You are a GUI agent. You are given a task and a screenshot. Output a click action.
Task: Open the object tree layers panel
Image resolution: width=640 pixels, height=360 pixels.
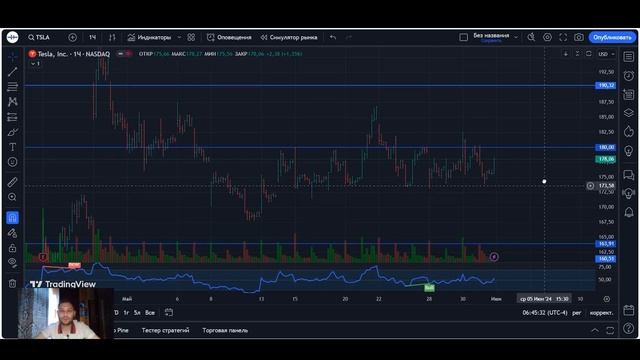pyautogui.click(x=629, y=113)
